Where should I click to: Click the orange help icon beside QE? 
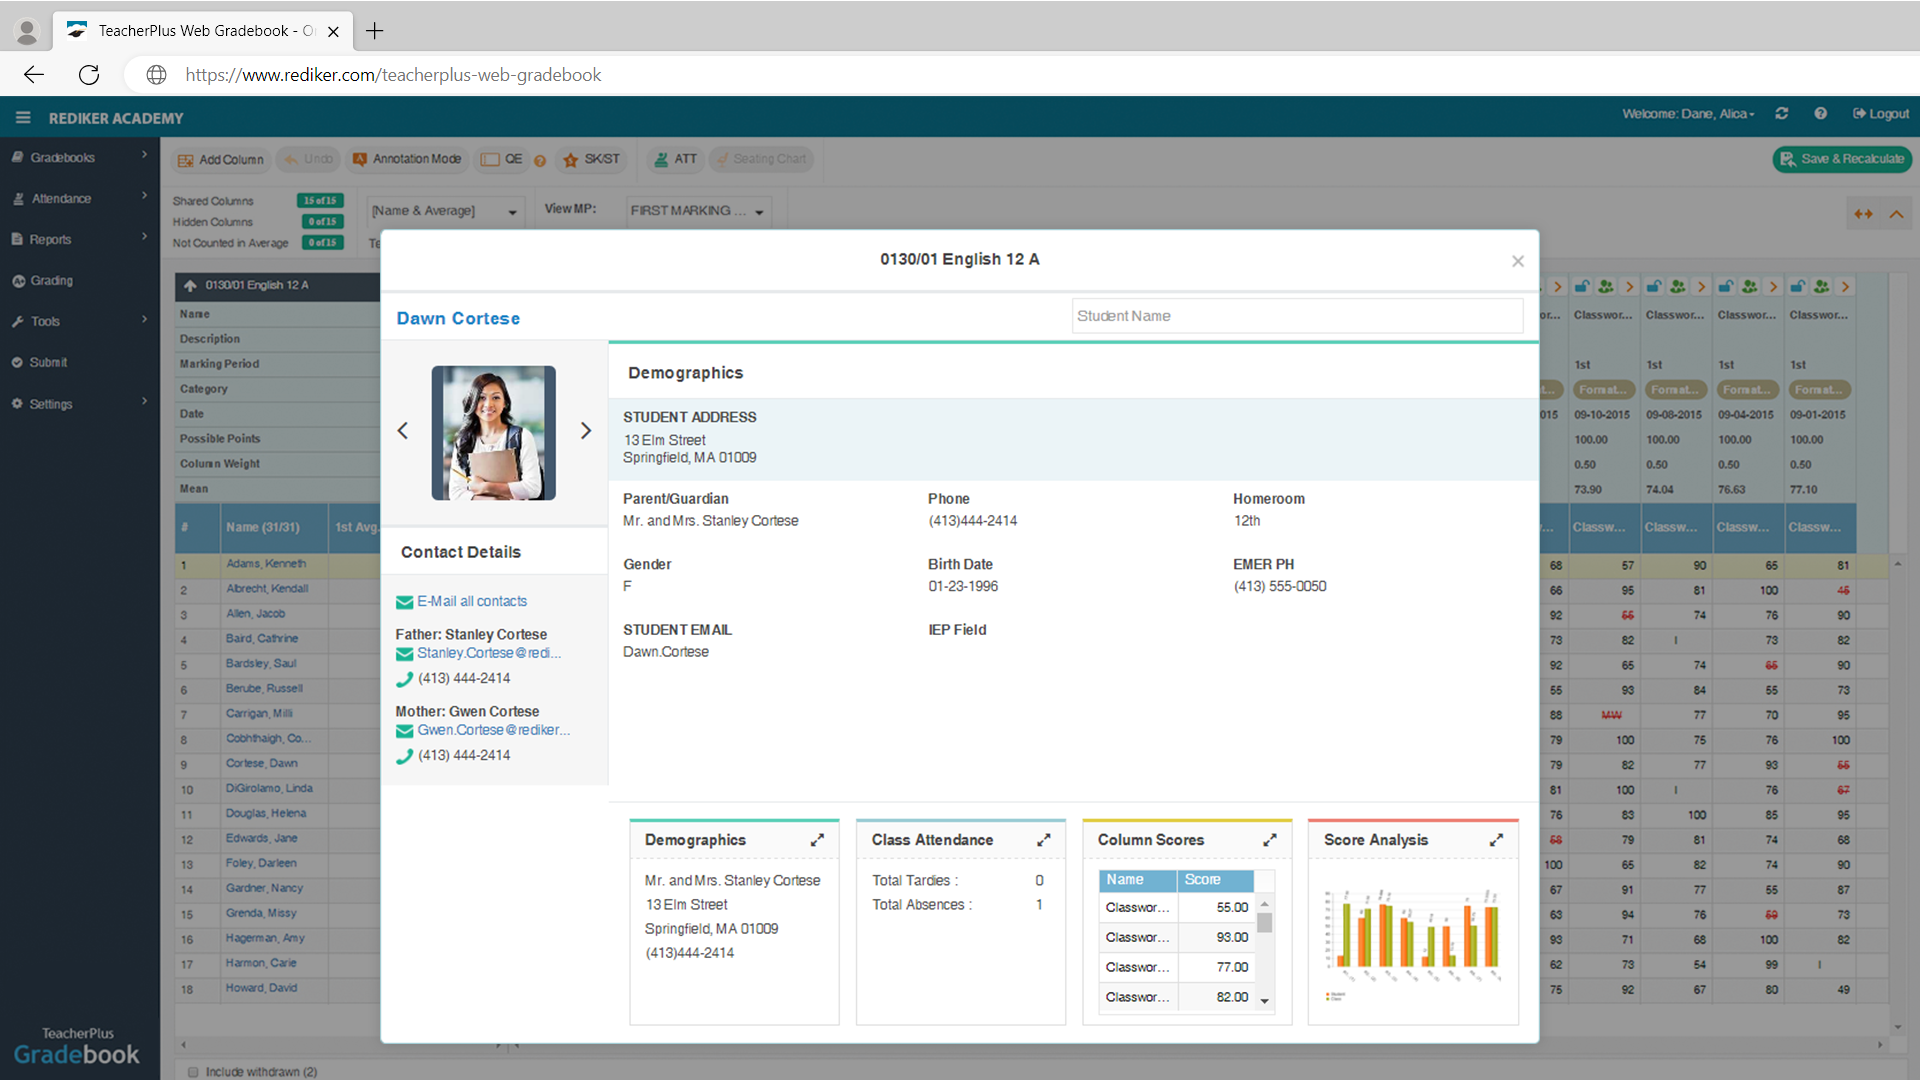pos(540,160)
